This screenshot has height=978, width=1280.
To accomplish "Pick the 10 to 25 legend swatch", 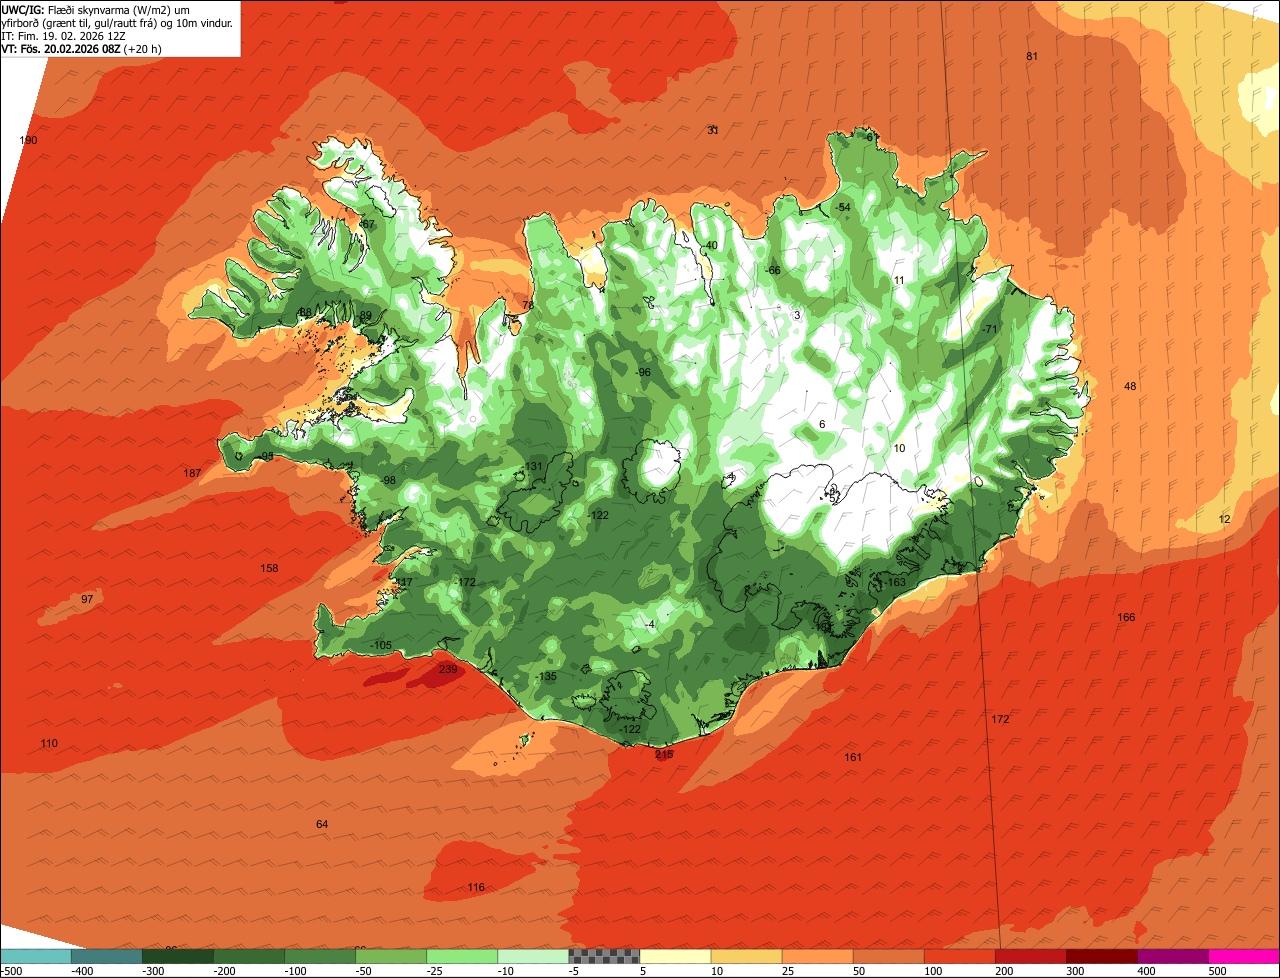I will pyautogui.click(x=746, y=956).
